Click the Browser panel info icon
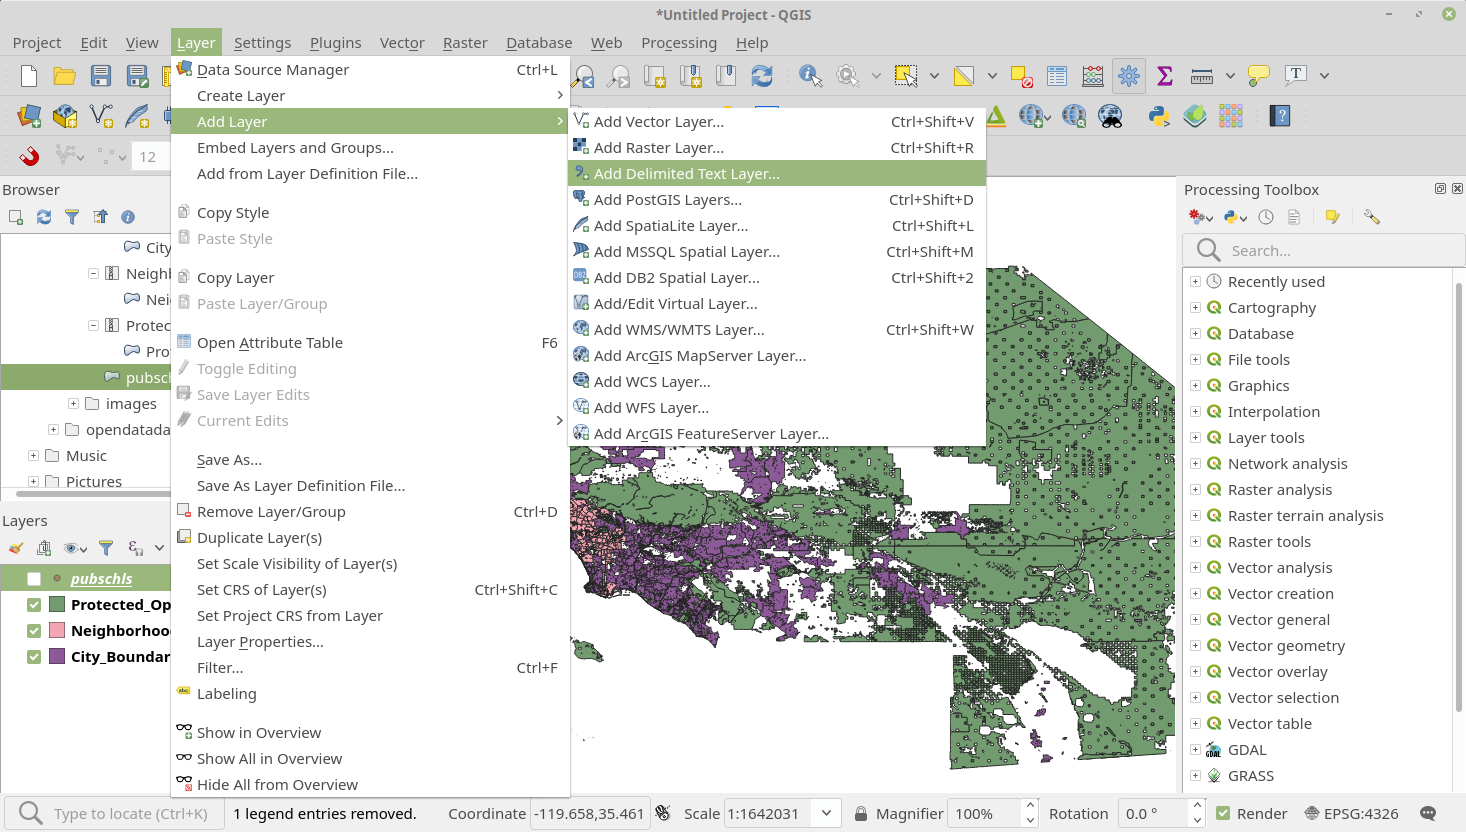The image size is (1466, 832). (x=128, y=217)
